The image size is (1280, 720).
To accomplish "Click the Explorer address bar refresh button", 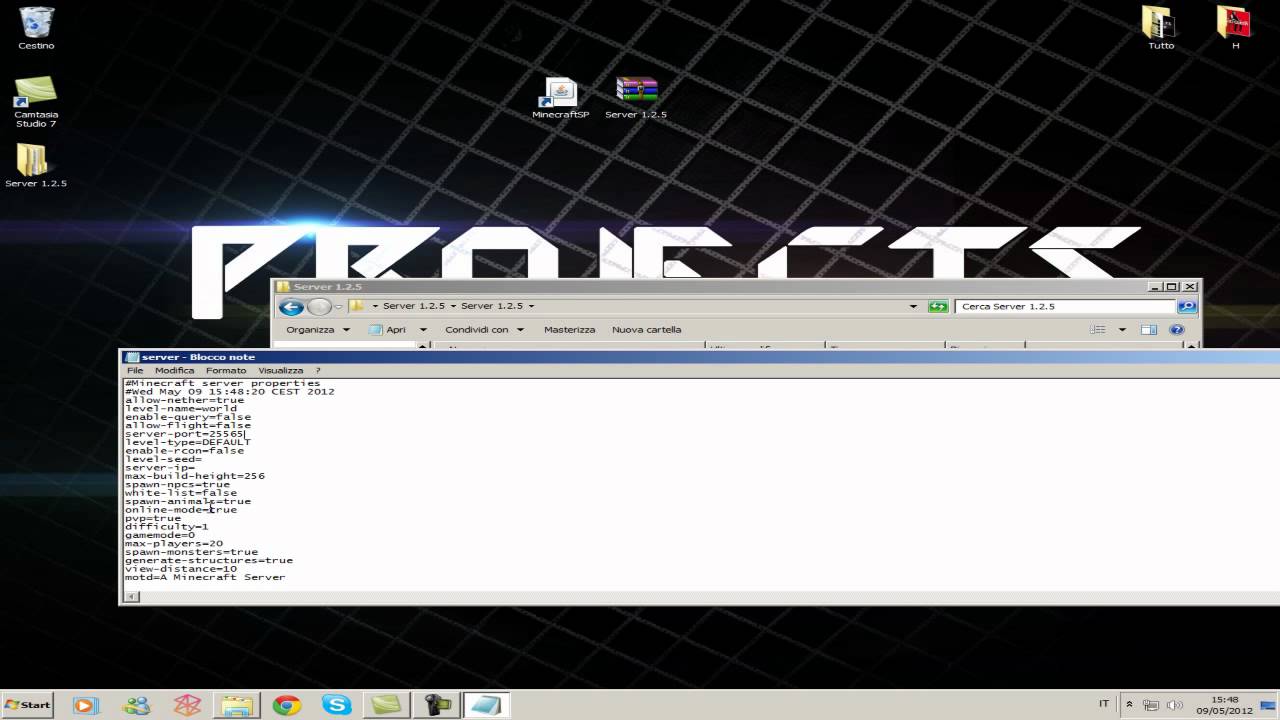I will pos(938,306).
